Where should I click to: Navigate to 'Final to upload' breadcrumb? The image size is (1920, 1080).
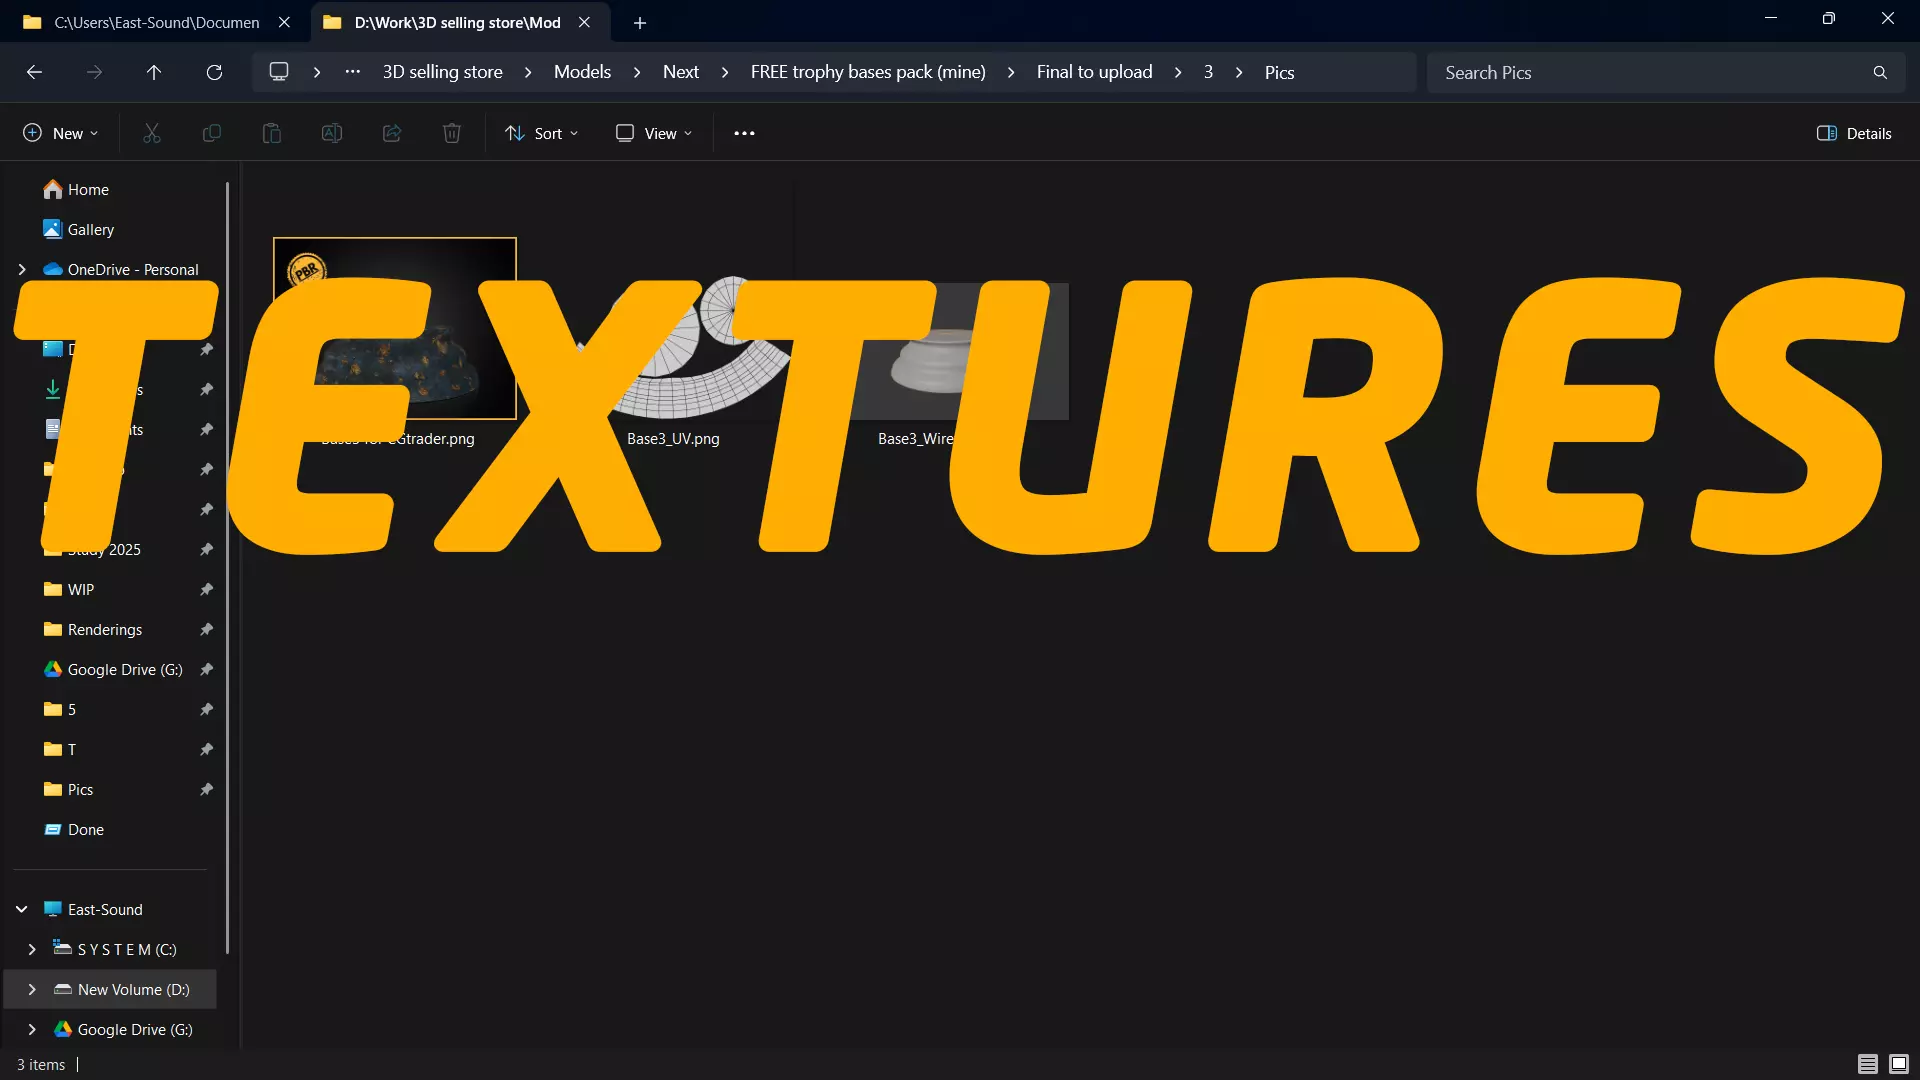click(x=1094, y=72)
